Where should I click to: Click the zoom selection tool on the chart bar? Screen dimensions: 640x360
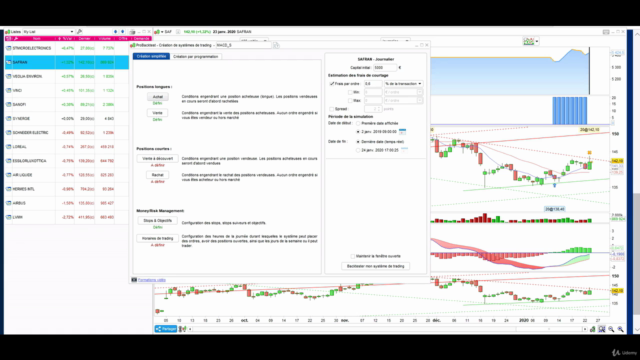coord(602,329)
